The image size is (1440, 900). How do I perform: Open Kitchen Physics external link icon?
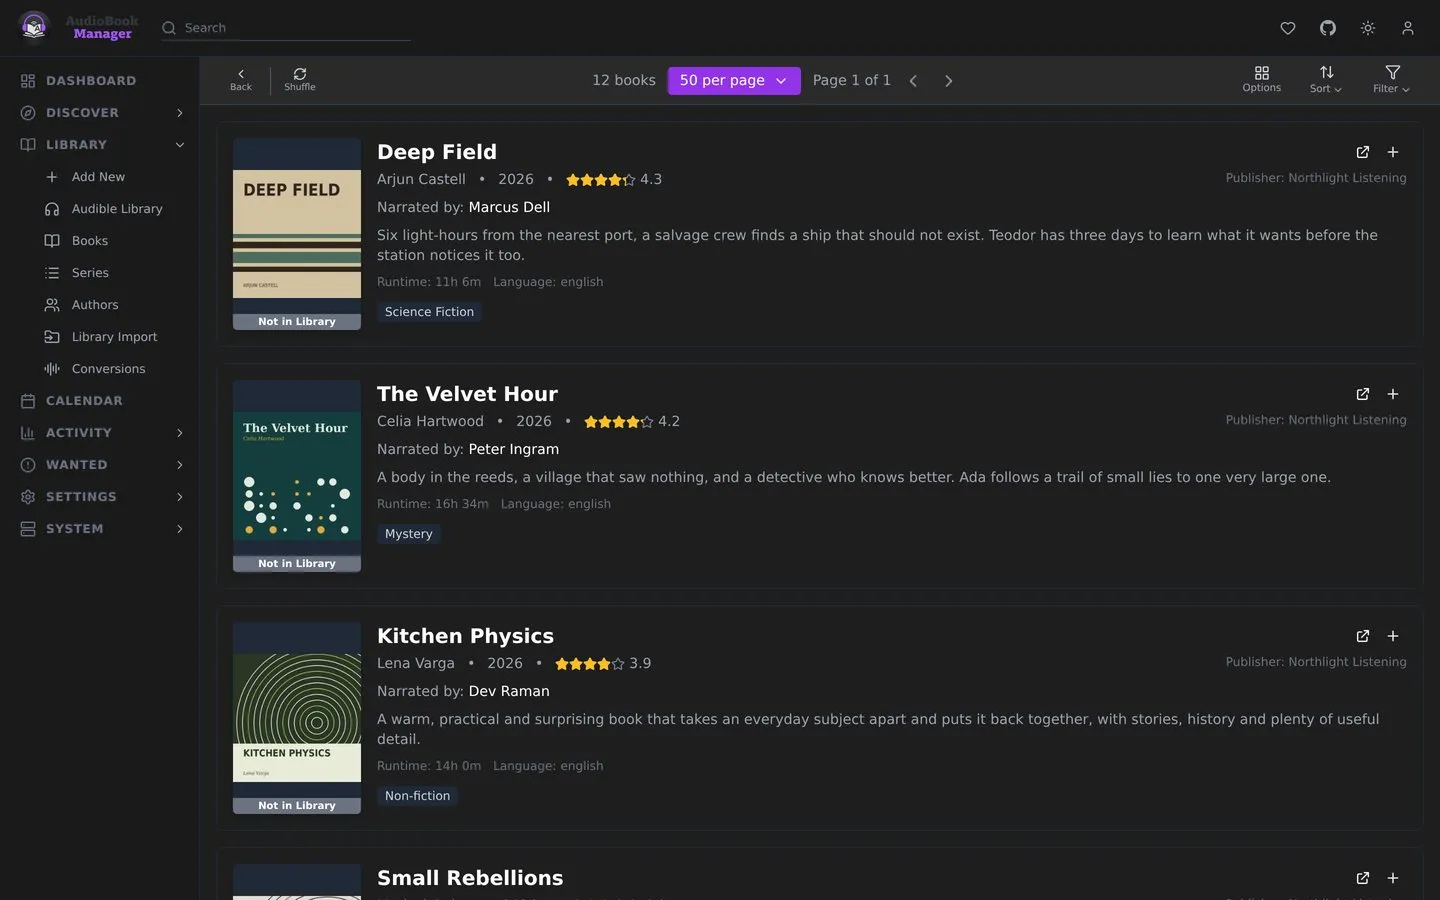(1363, 636)
